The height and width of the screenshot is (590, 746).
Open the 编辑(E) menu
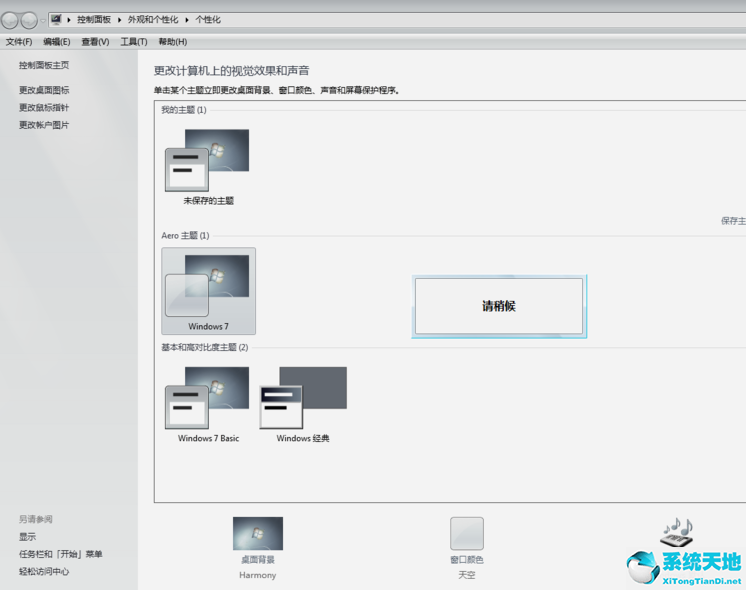(57, 42)
